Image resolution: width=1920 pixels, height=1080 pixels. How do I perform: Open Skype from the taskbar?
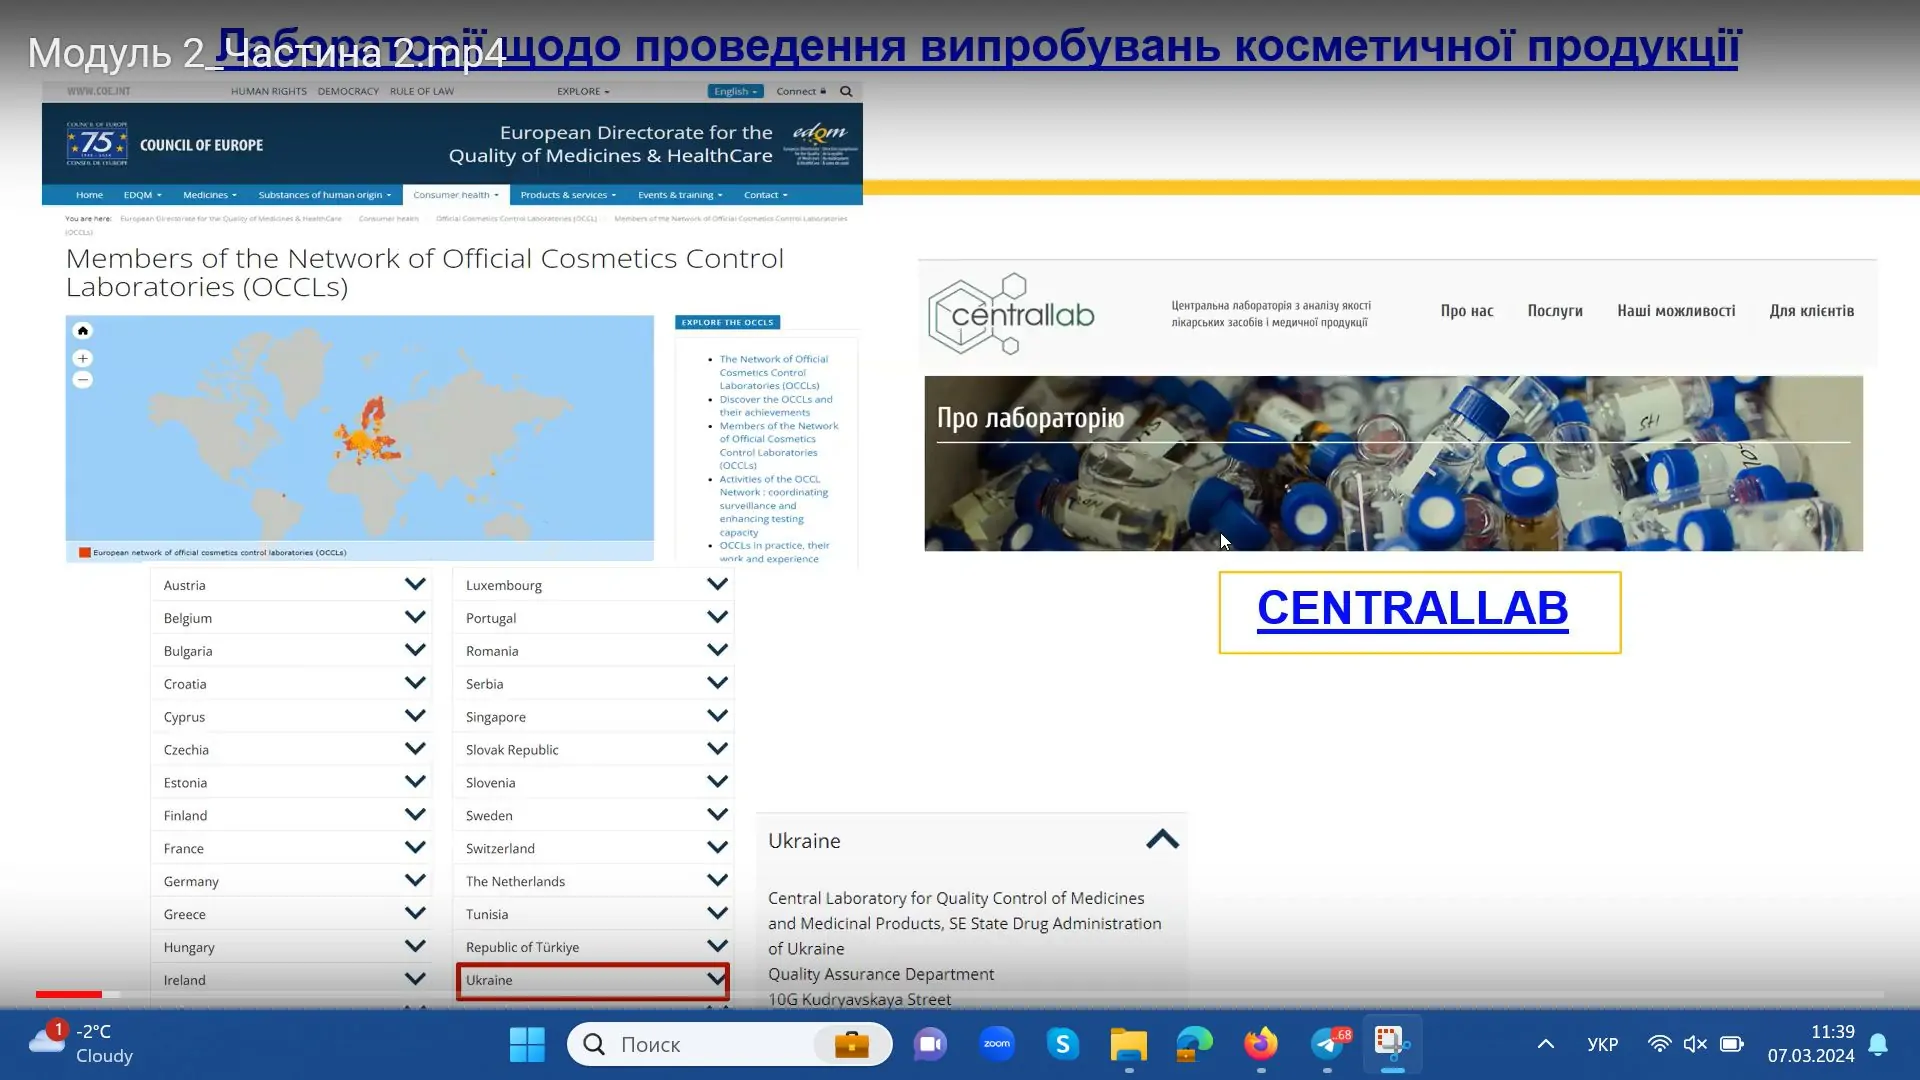pos(1062,1044)
